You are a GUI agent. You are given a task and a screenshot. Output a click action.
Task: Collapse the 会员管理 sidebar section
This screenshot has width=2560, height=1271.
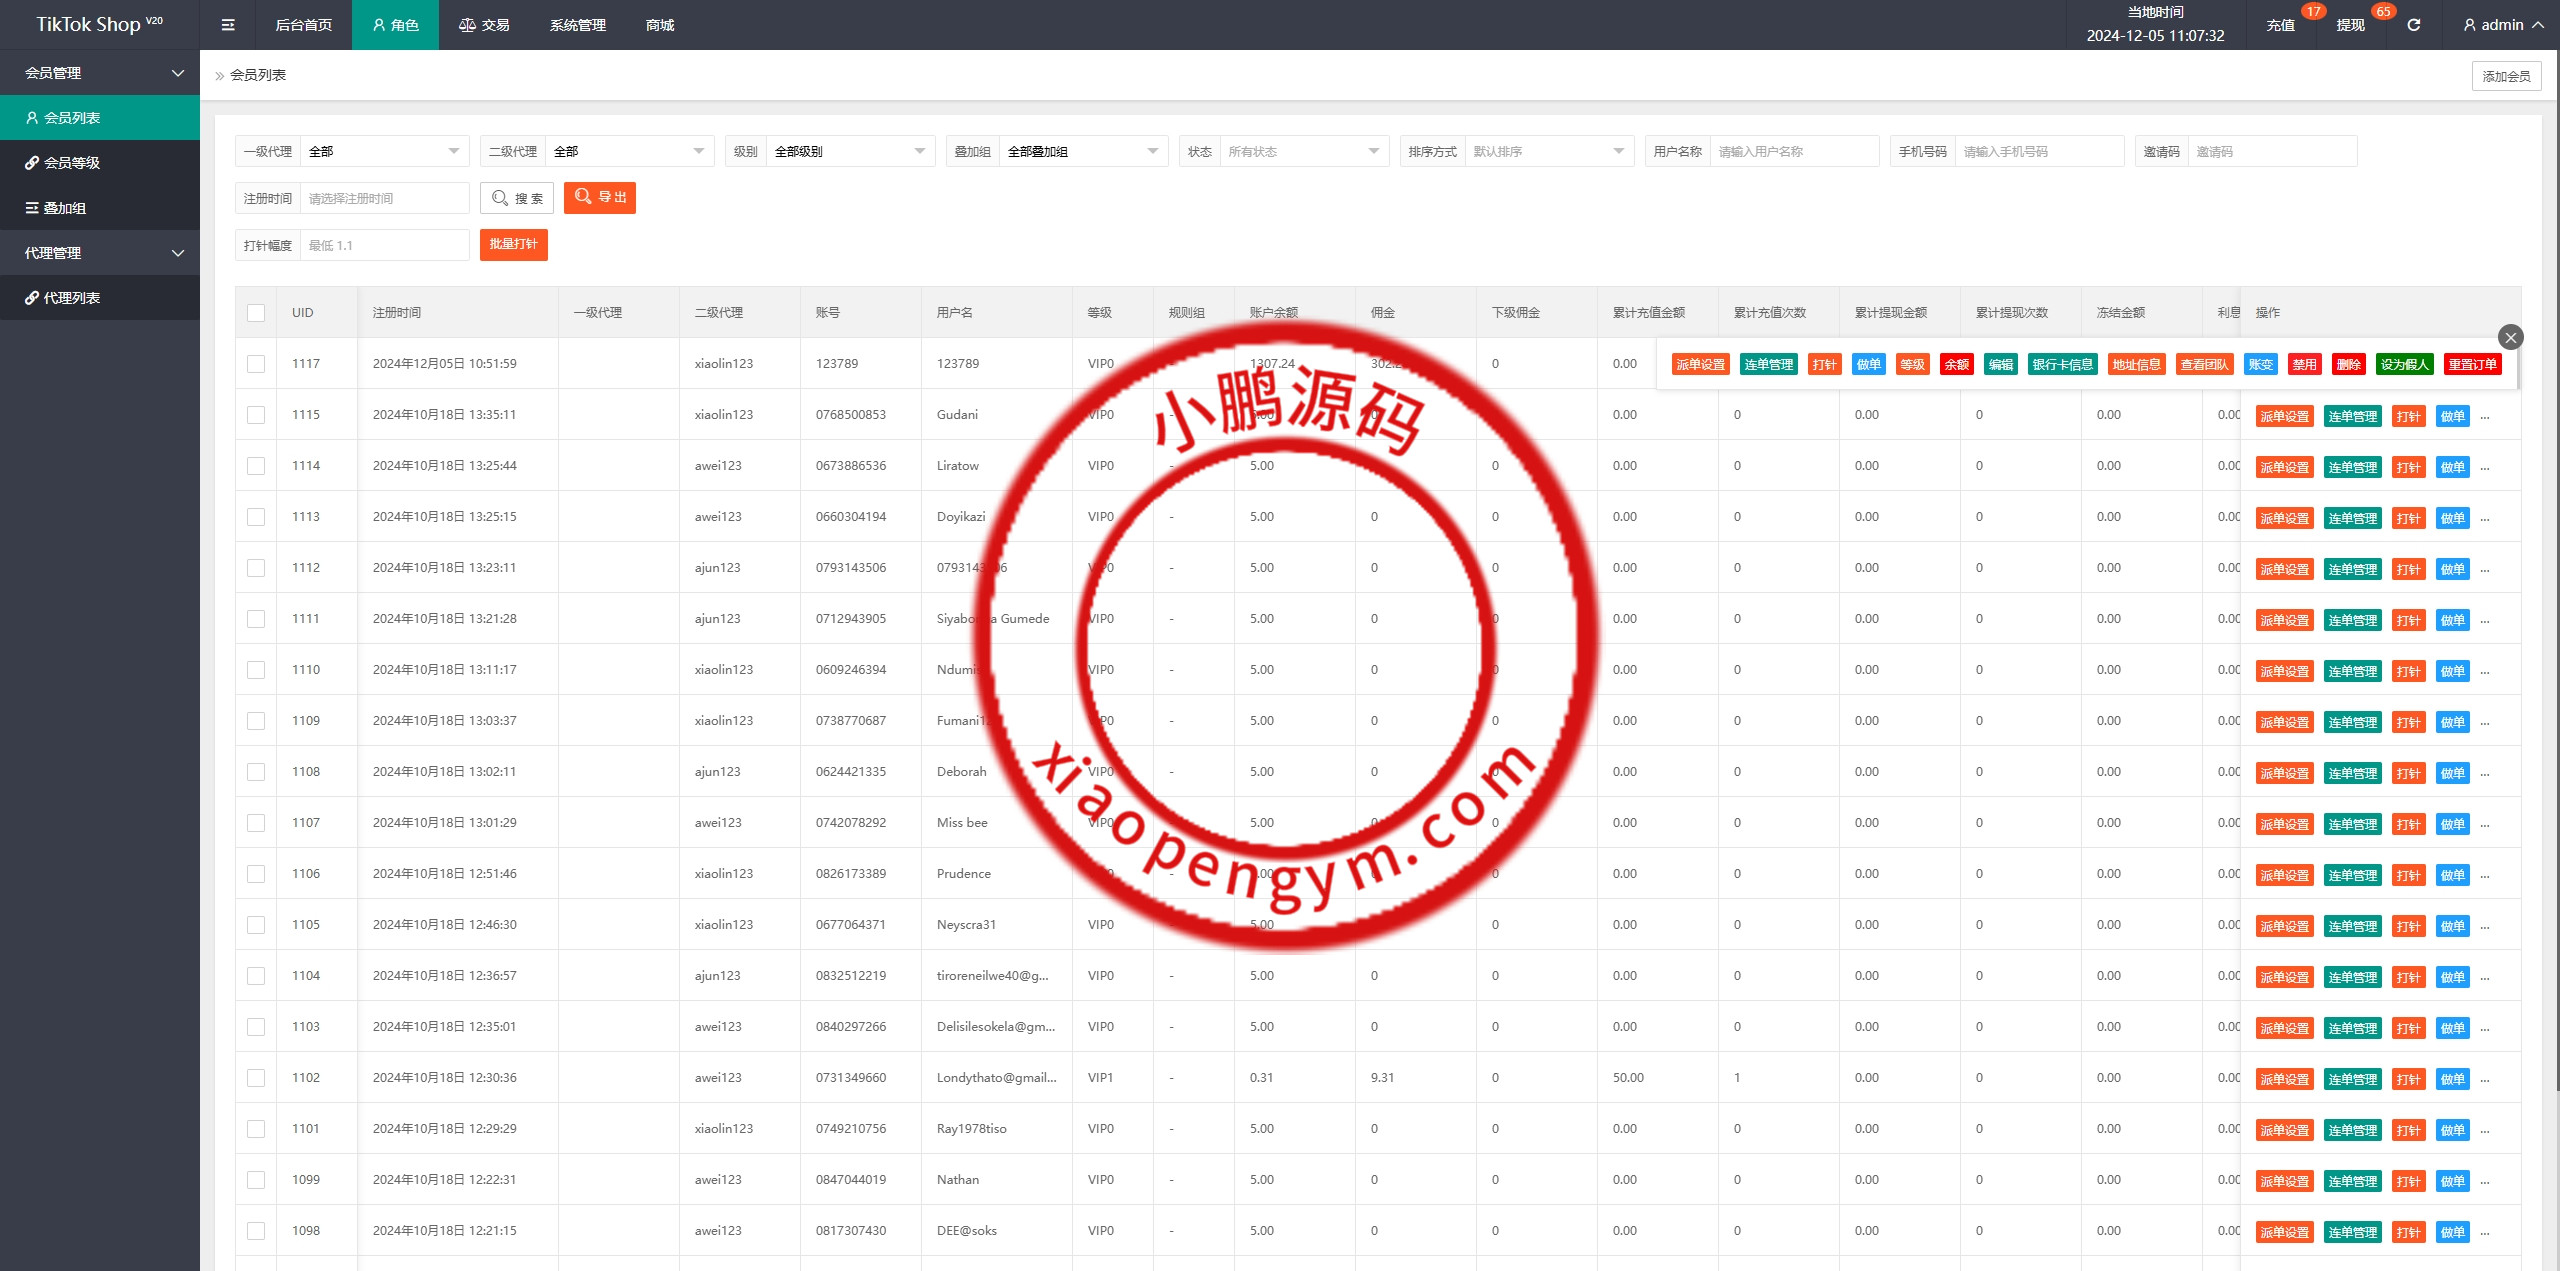(100, 73)
